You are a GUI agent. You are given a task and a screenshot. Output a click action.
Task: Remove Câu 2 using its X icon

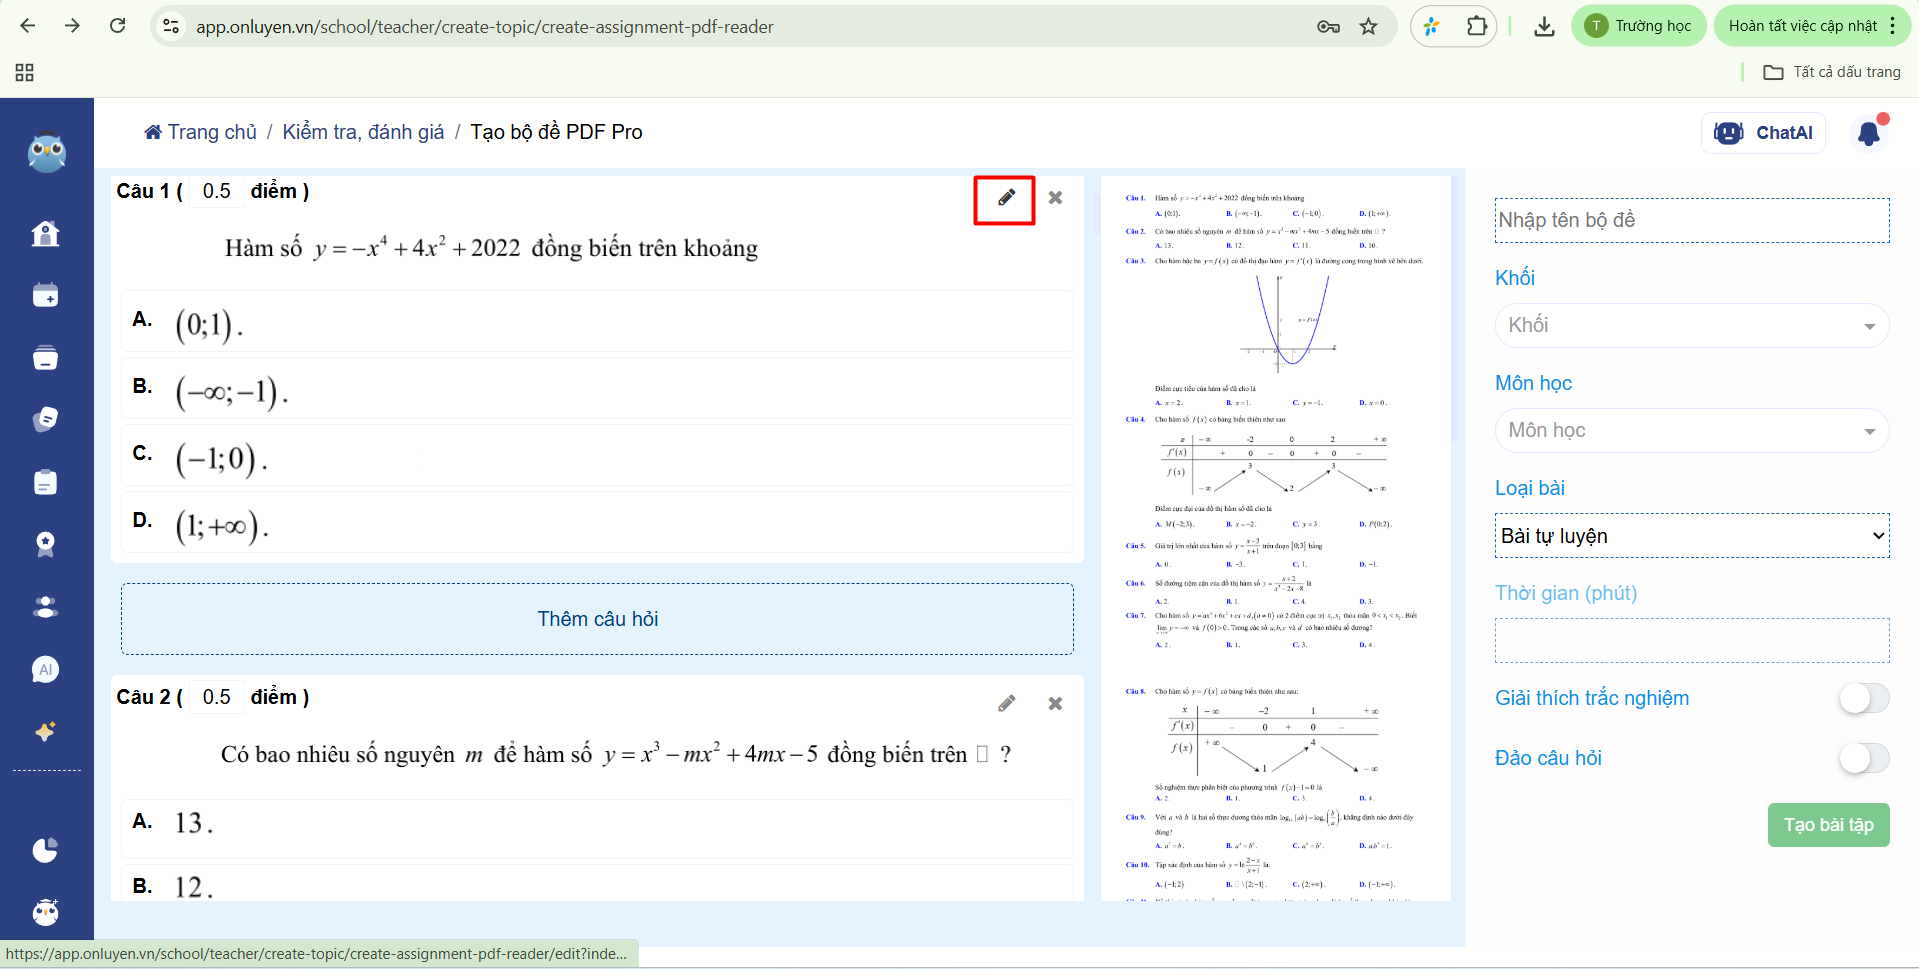point(1055,704)
